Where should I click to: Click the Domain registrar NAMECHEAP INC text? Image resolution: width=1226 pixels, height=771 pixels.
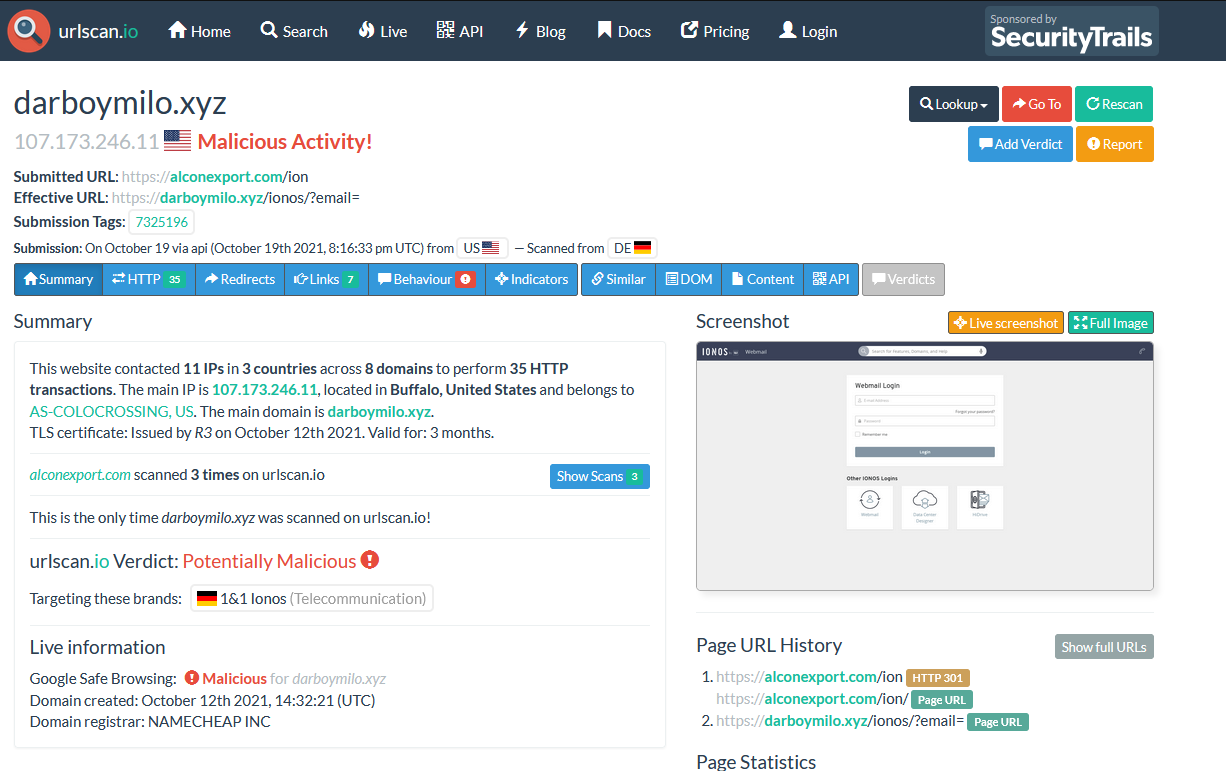pos(150,722)
